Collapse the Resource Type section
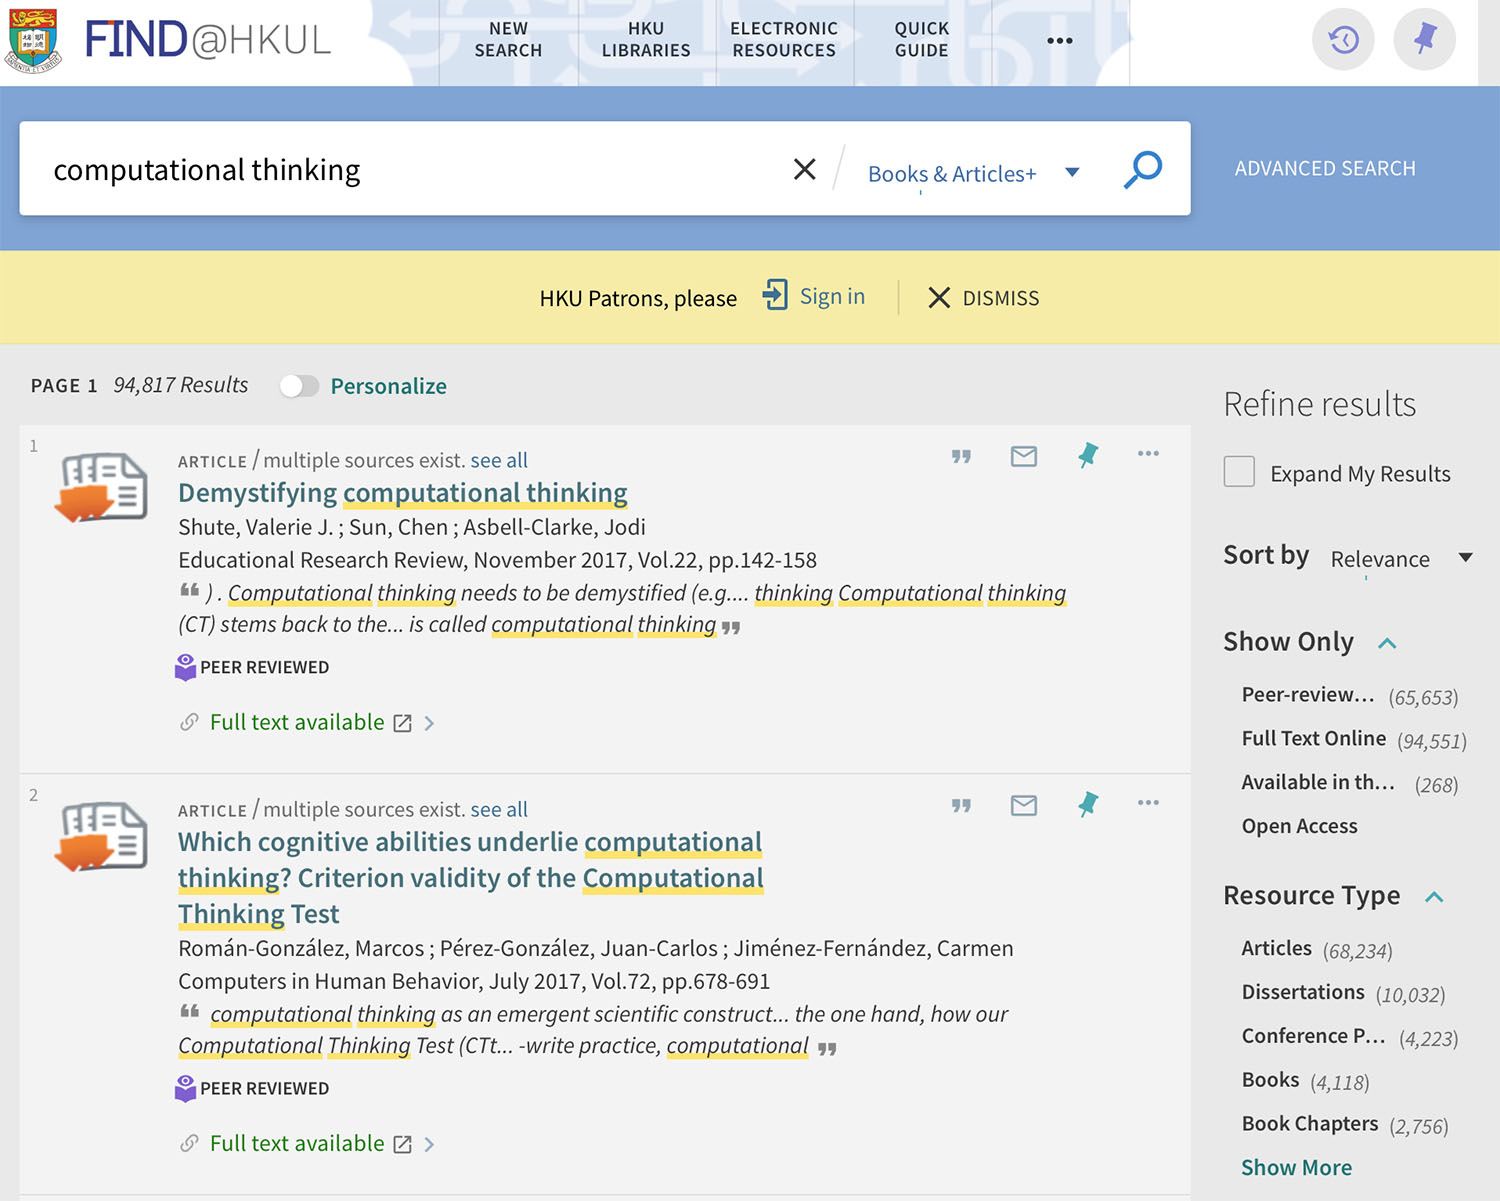This screenshot has height=1201, width=1500. (1434, 897)
